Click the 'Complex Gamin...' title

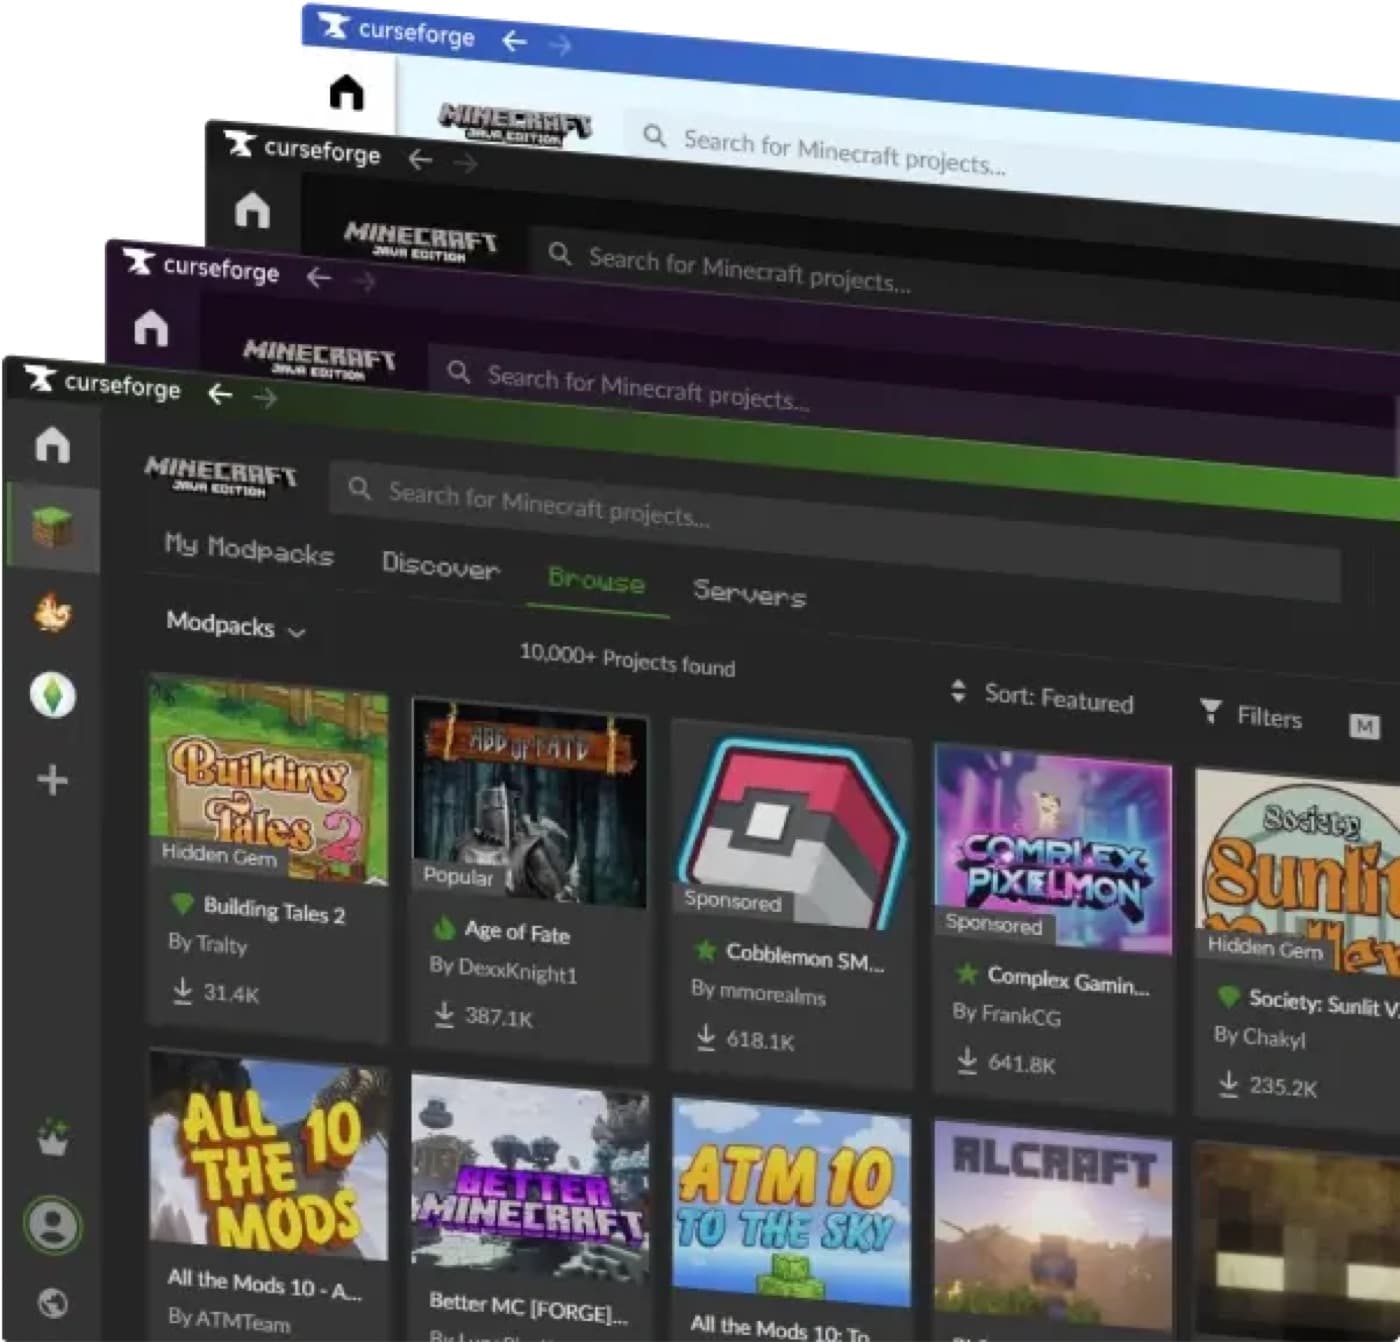tap(1068, 981)
